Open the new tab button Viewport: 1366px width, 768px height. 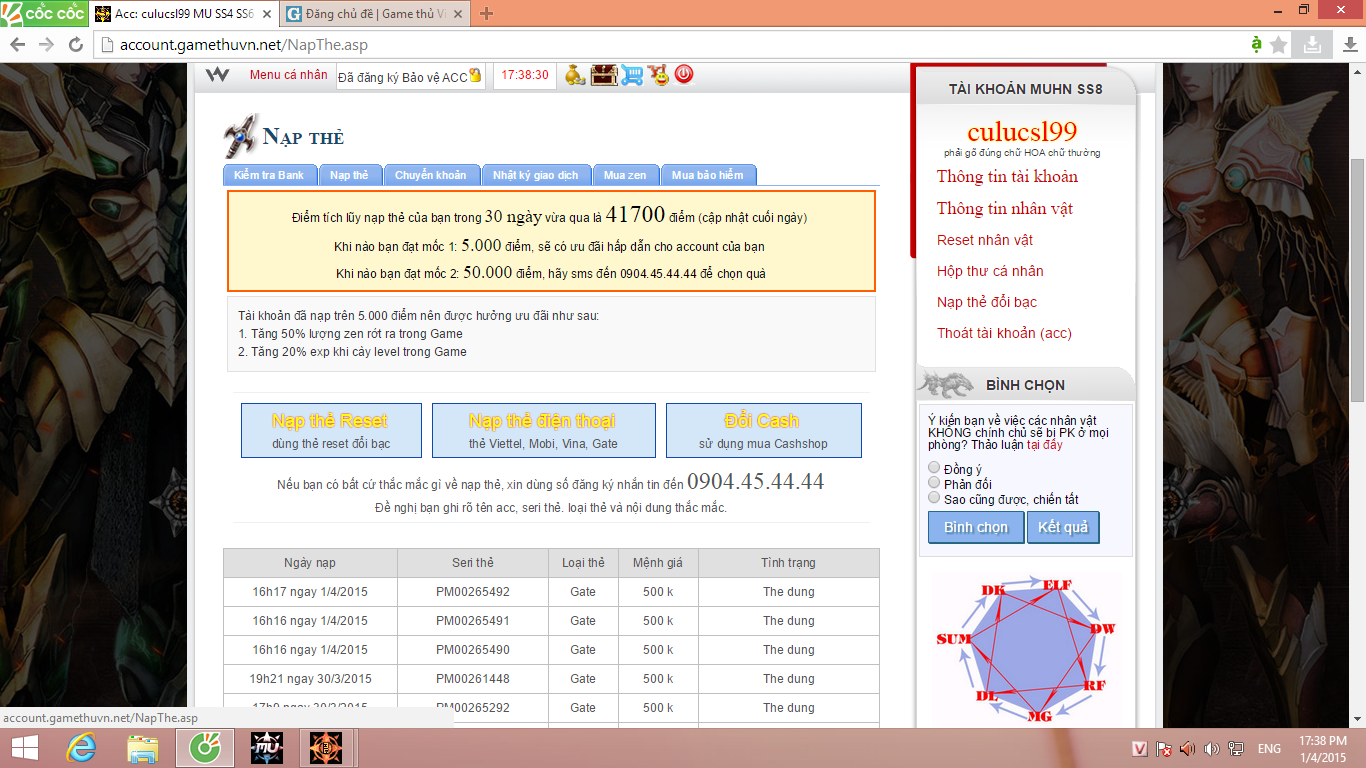click(487, 14)
